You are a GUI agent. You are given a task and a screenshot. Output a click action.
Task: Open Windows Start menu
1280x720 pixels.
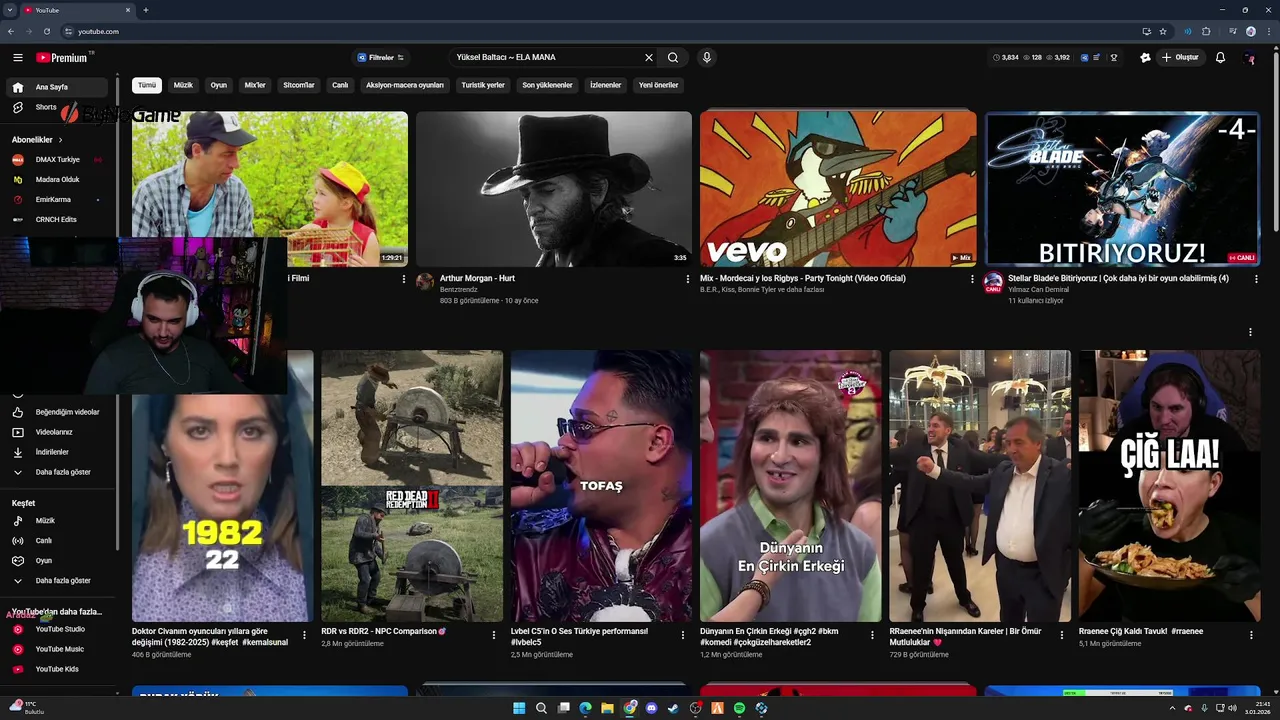(x=519, y=708)
